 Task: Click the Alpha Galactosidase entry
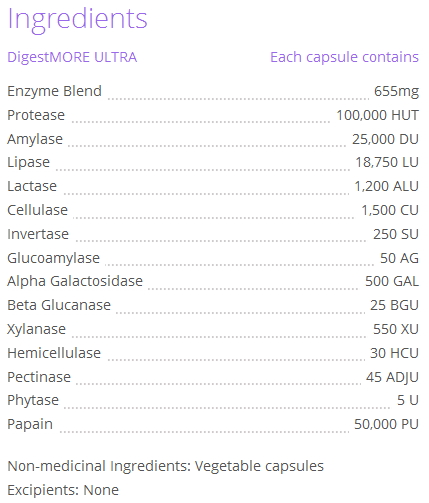tap(75, 281)
